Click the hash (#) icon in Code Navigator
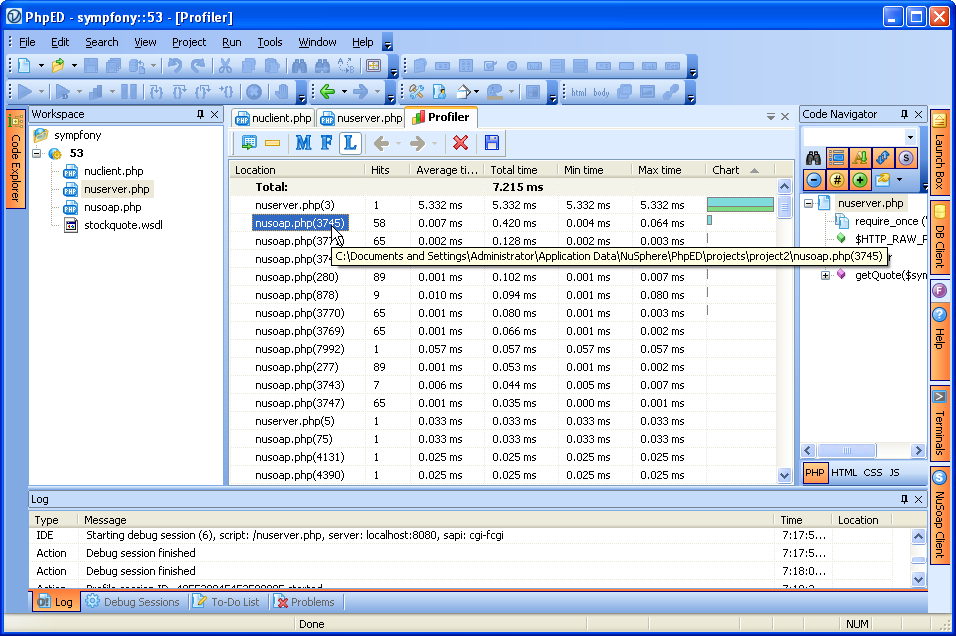 pyautogui.click(x=837, y=180)
